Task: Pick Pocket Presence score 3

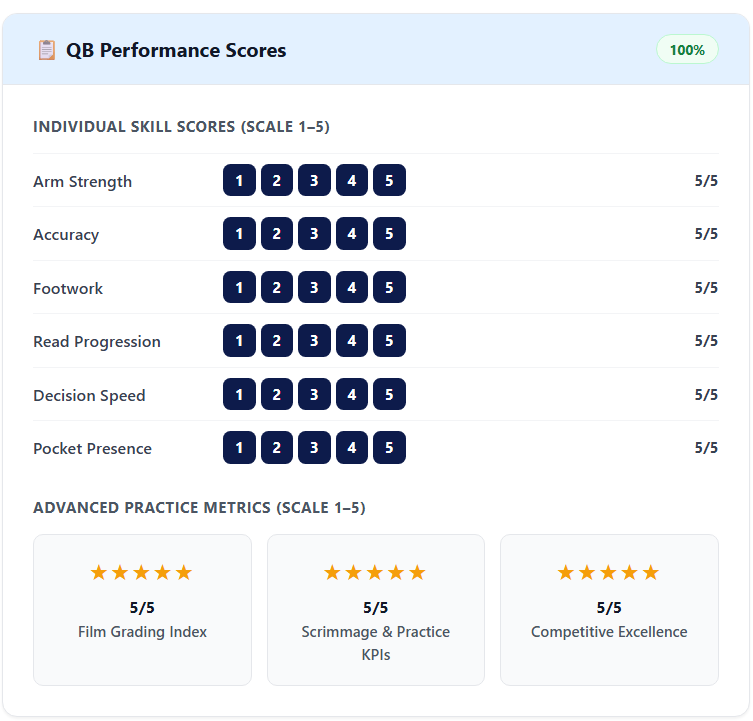Action: point(314,448)
